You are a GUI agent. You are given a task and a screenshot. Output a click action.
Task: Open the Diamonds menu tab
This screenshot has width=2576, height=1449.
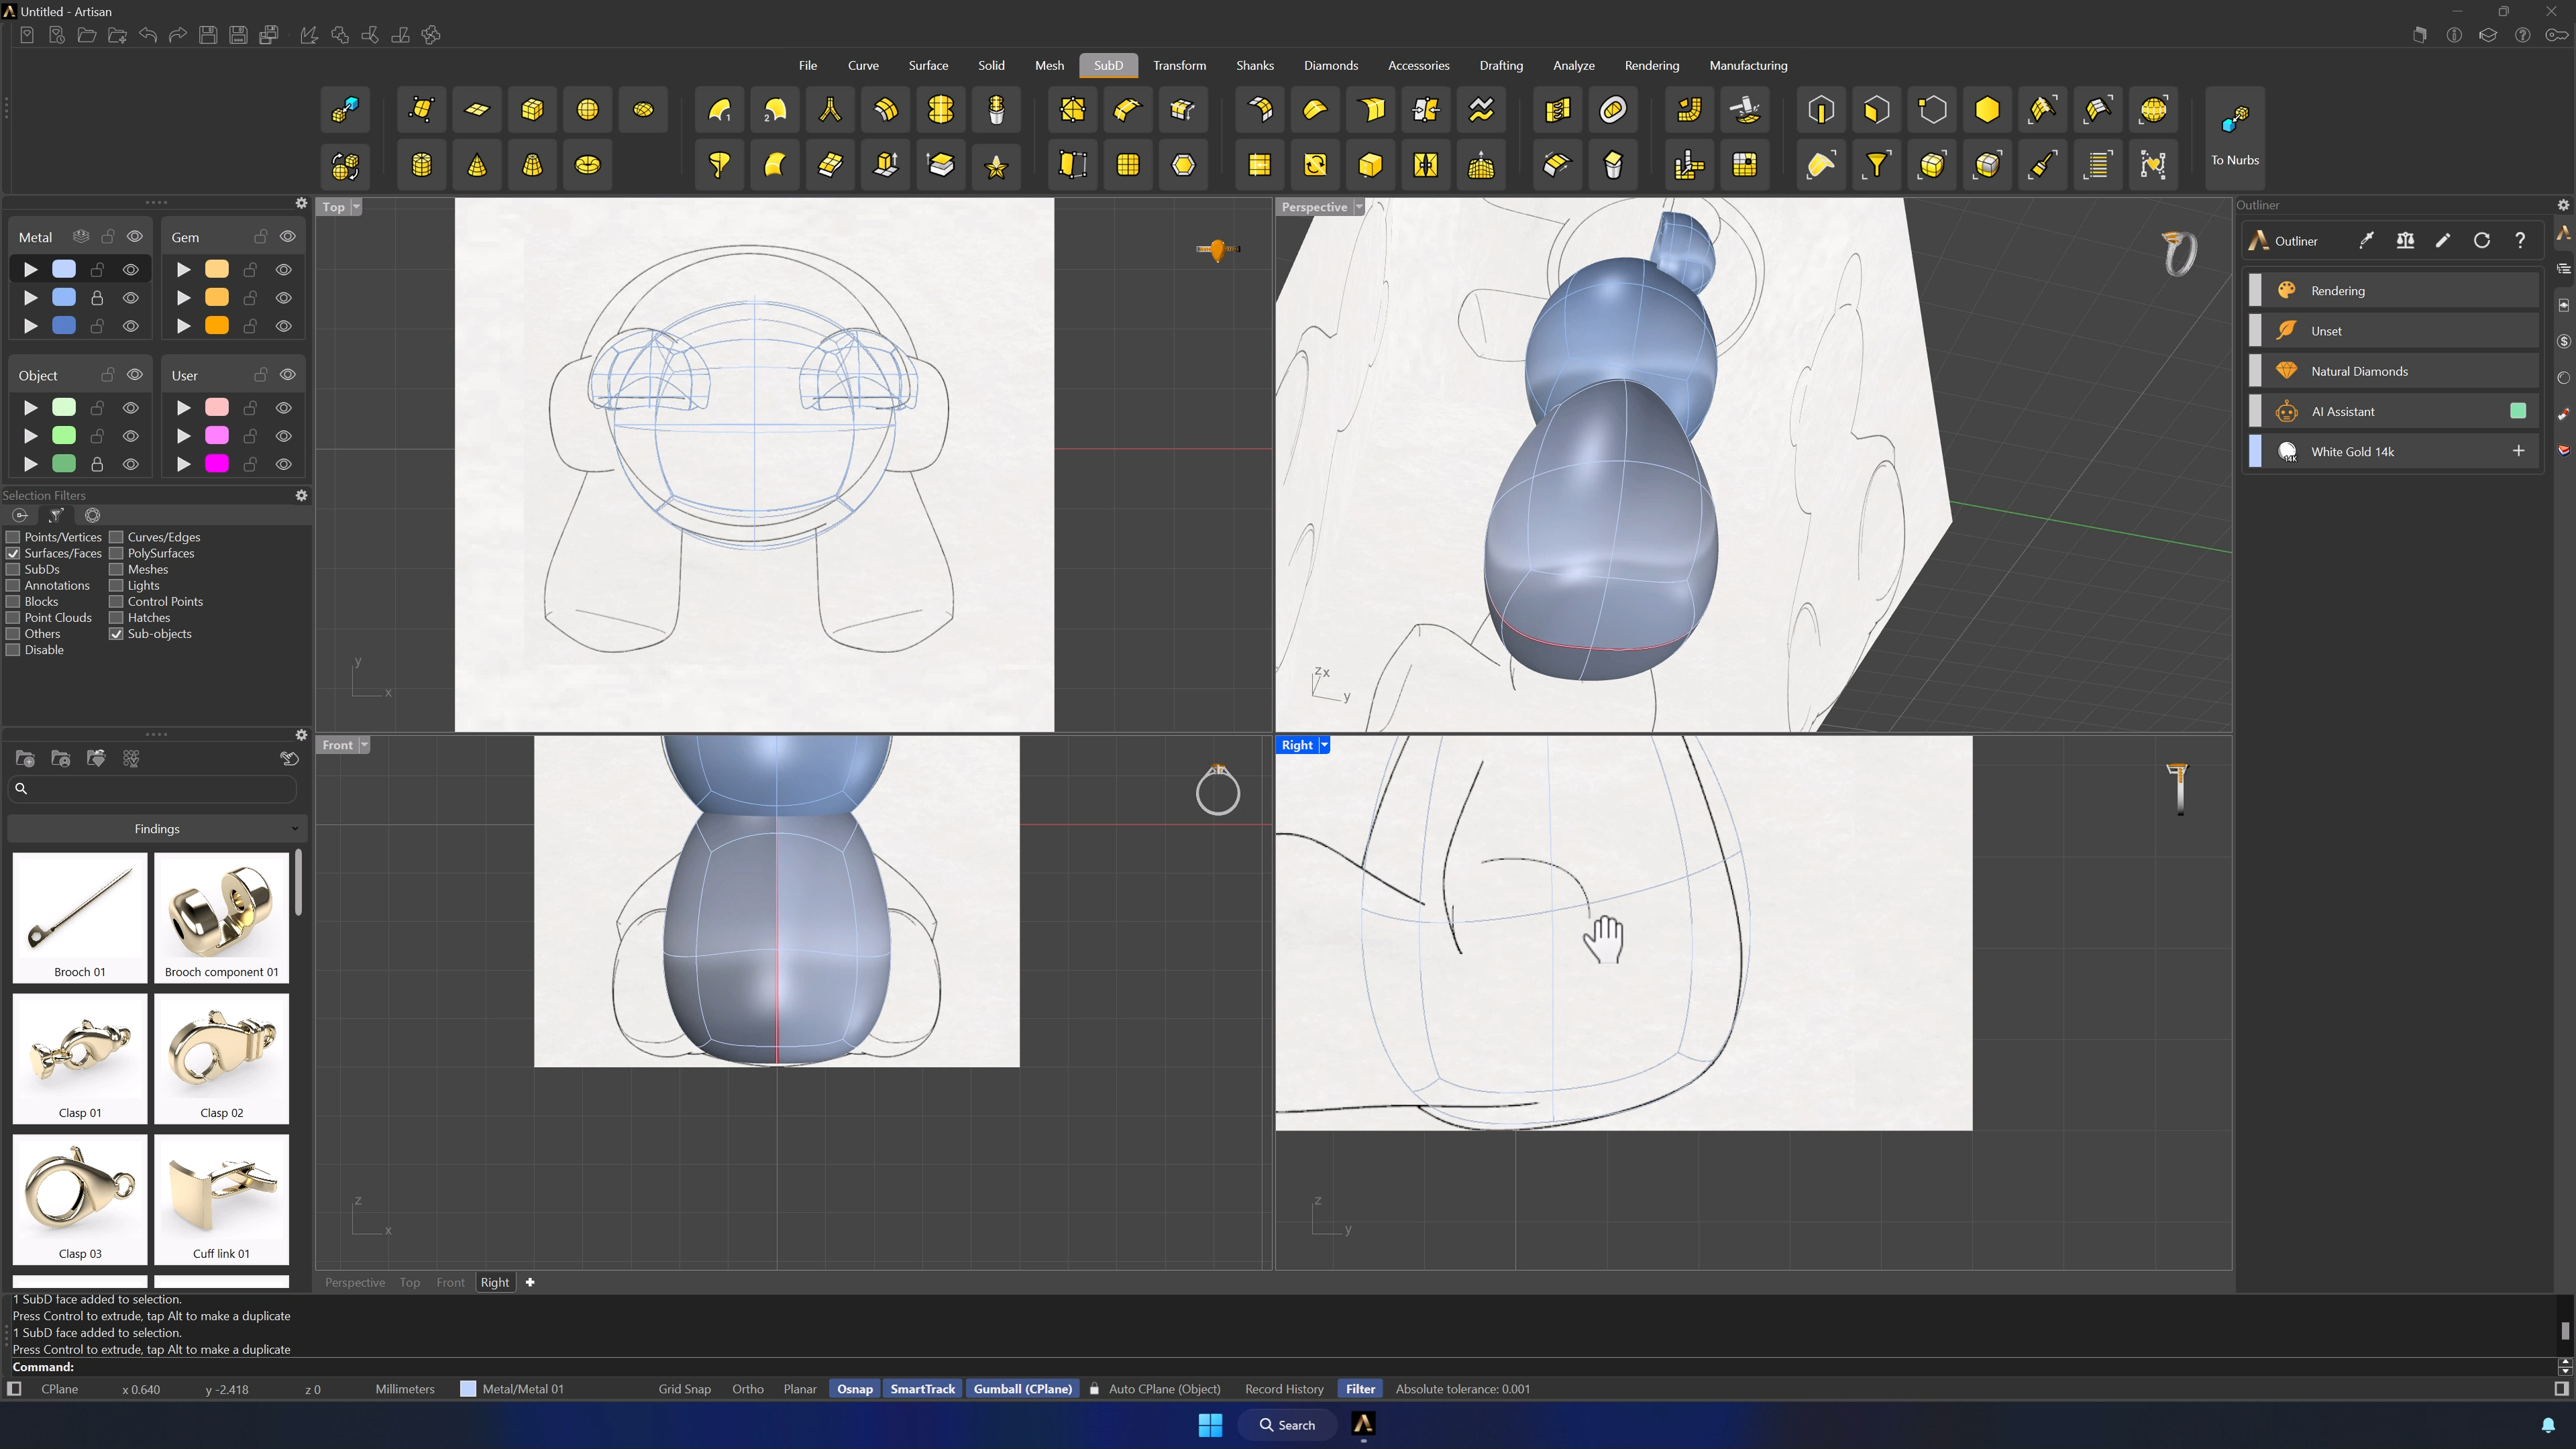(1330, 66)
